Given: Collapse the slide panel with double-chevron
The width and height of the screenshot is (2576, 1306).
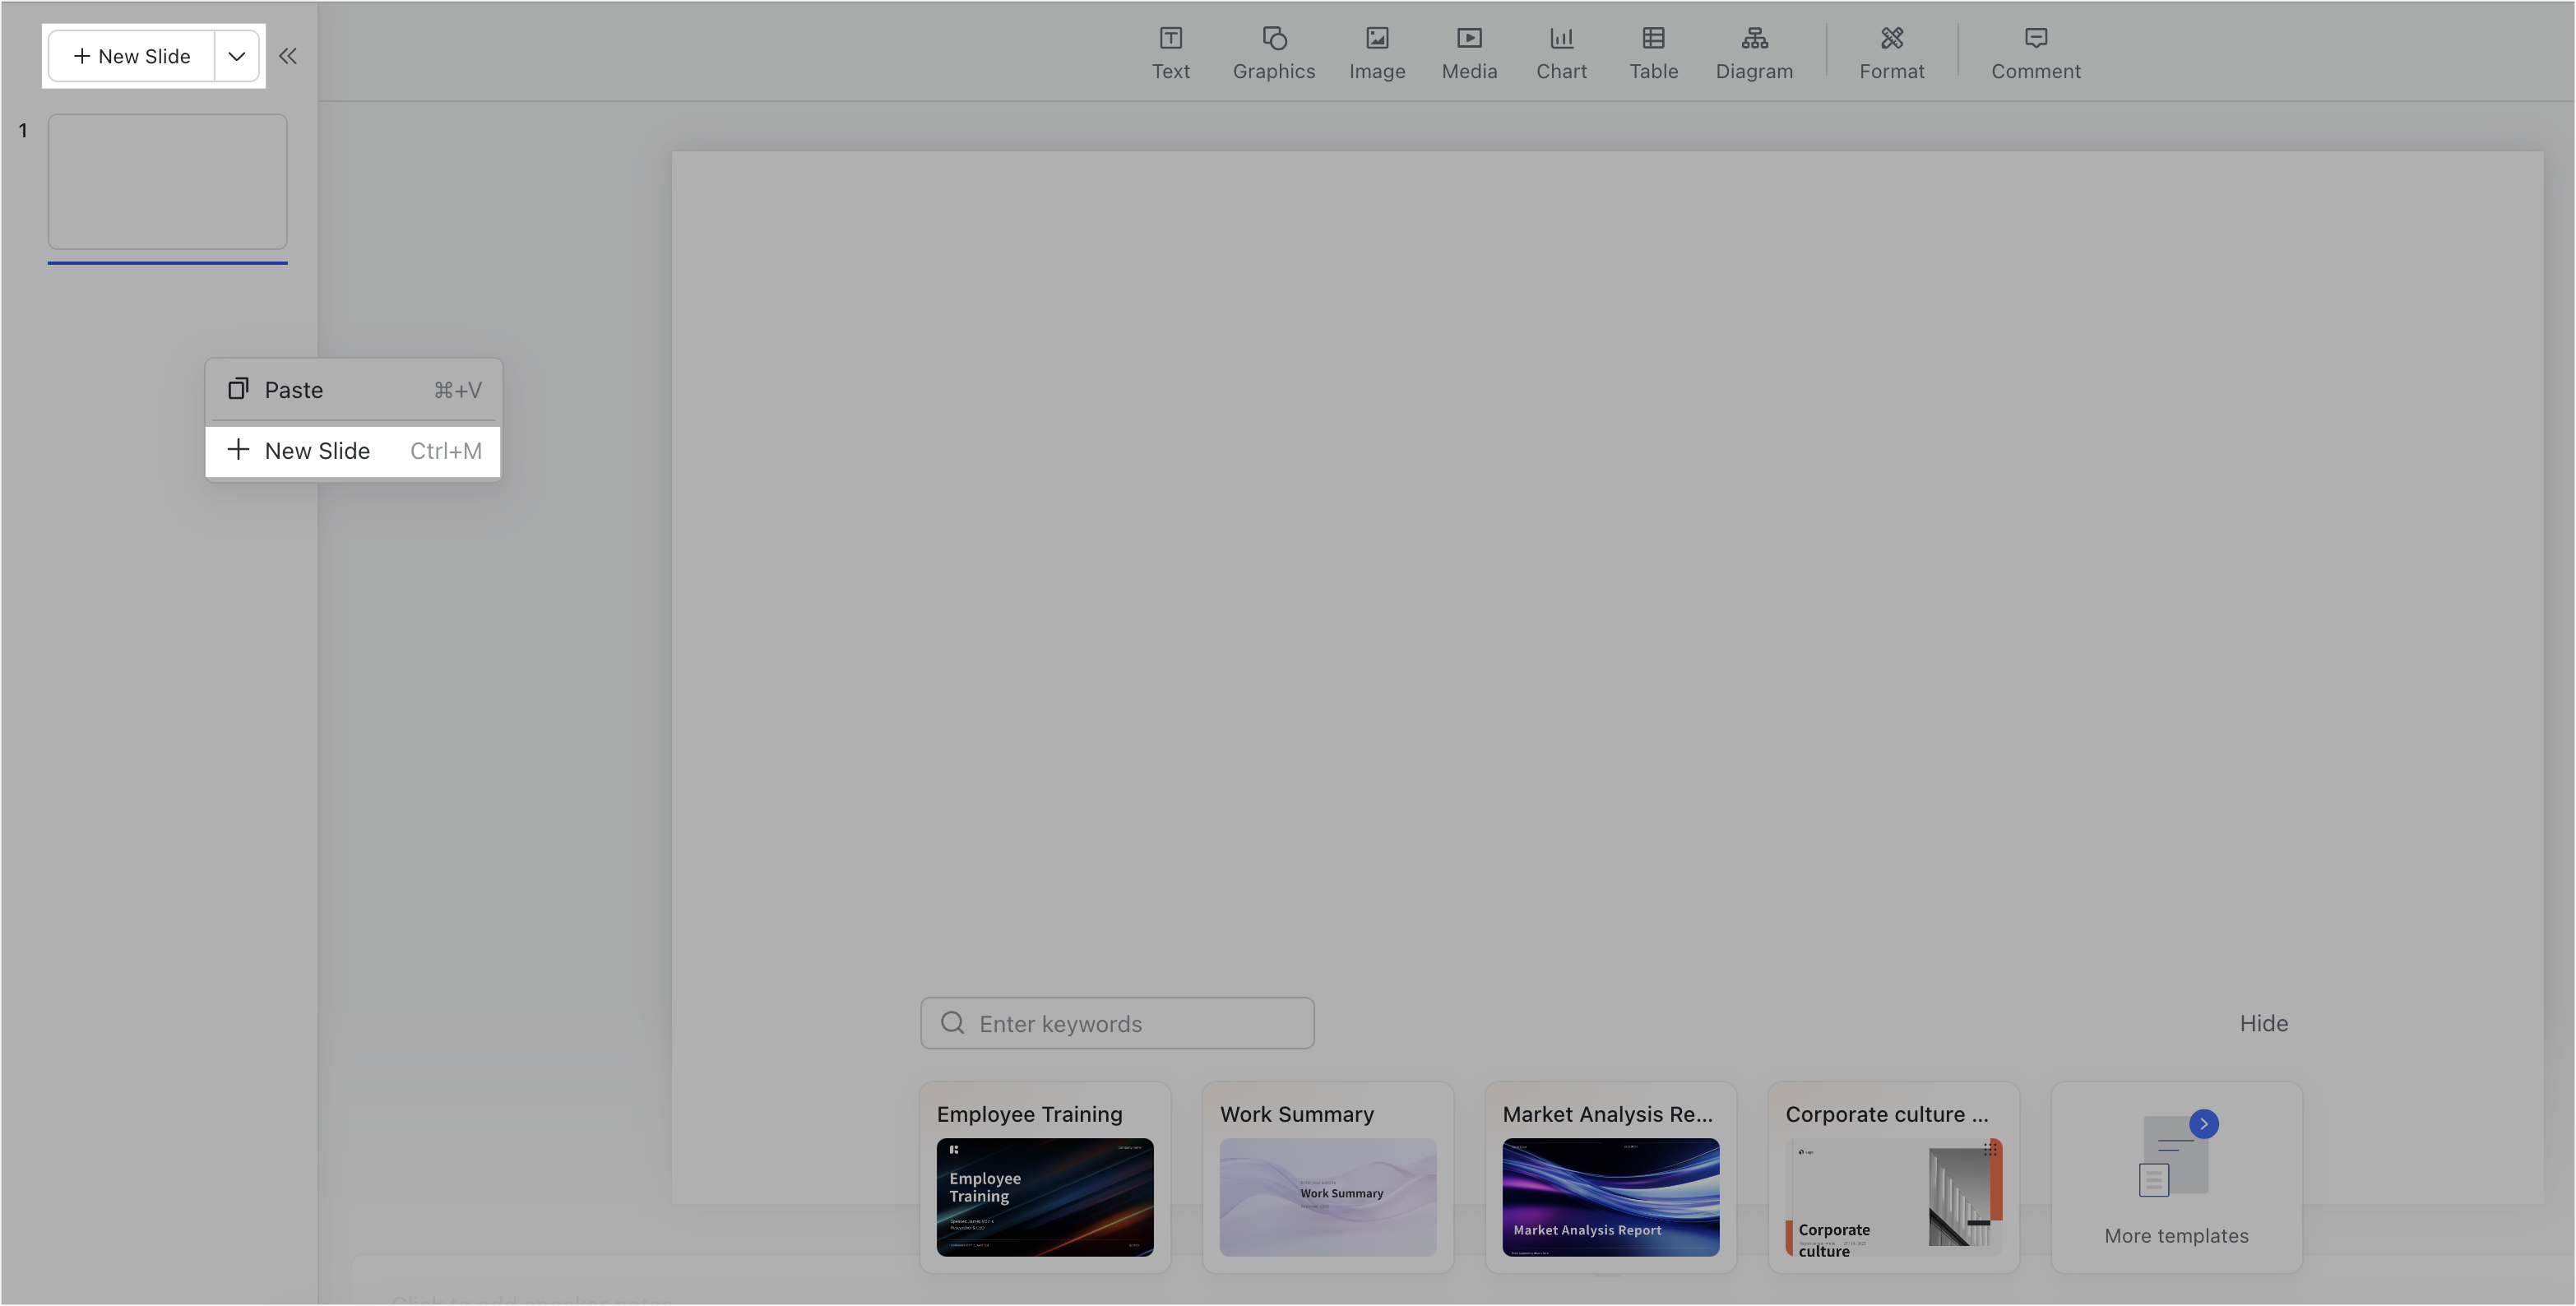Looking at the screenshot, I should click(287, 56).
